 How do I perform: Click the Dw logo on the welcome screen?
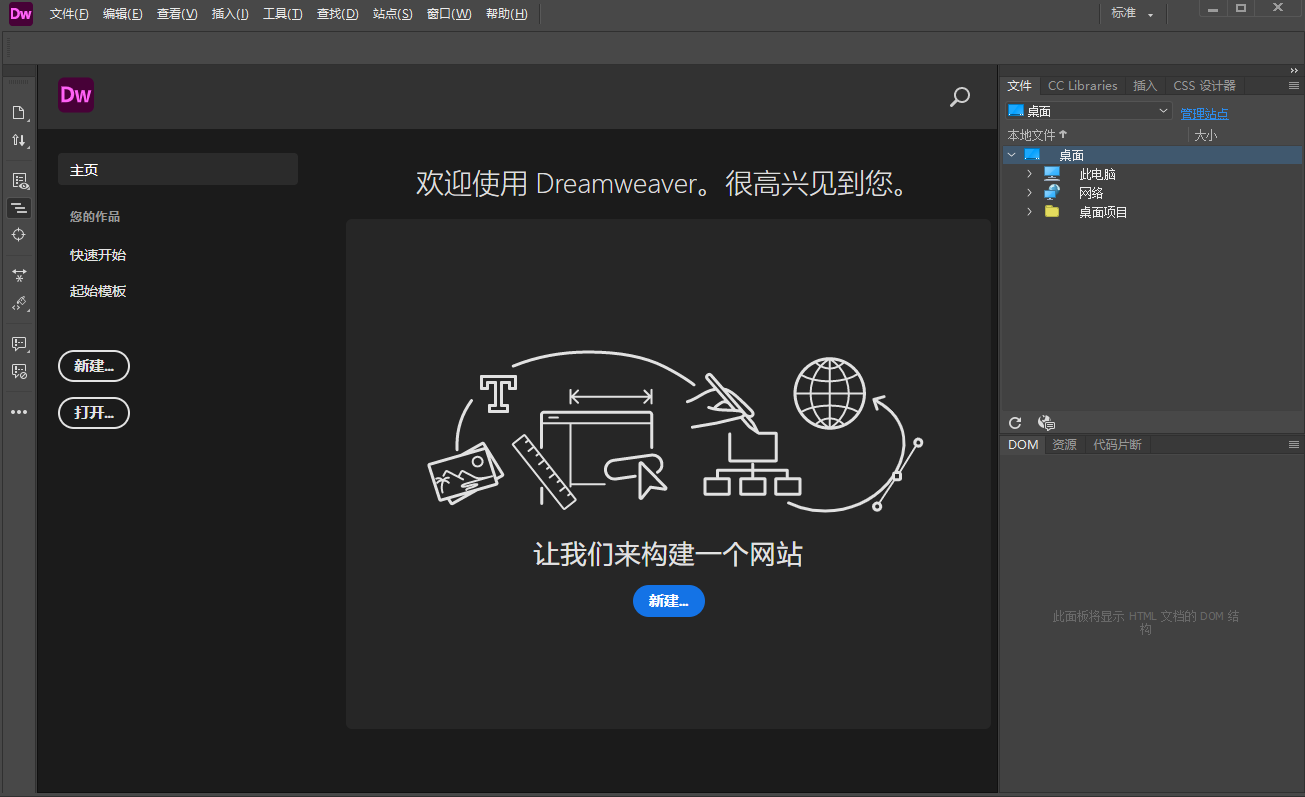(76, 95)
